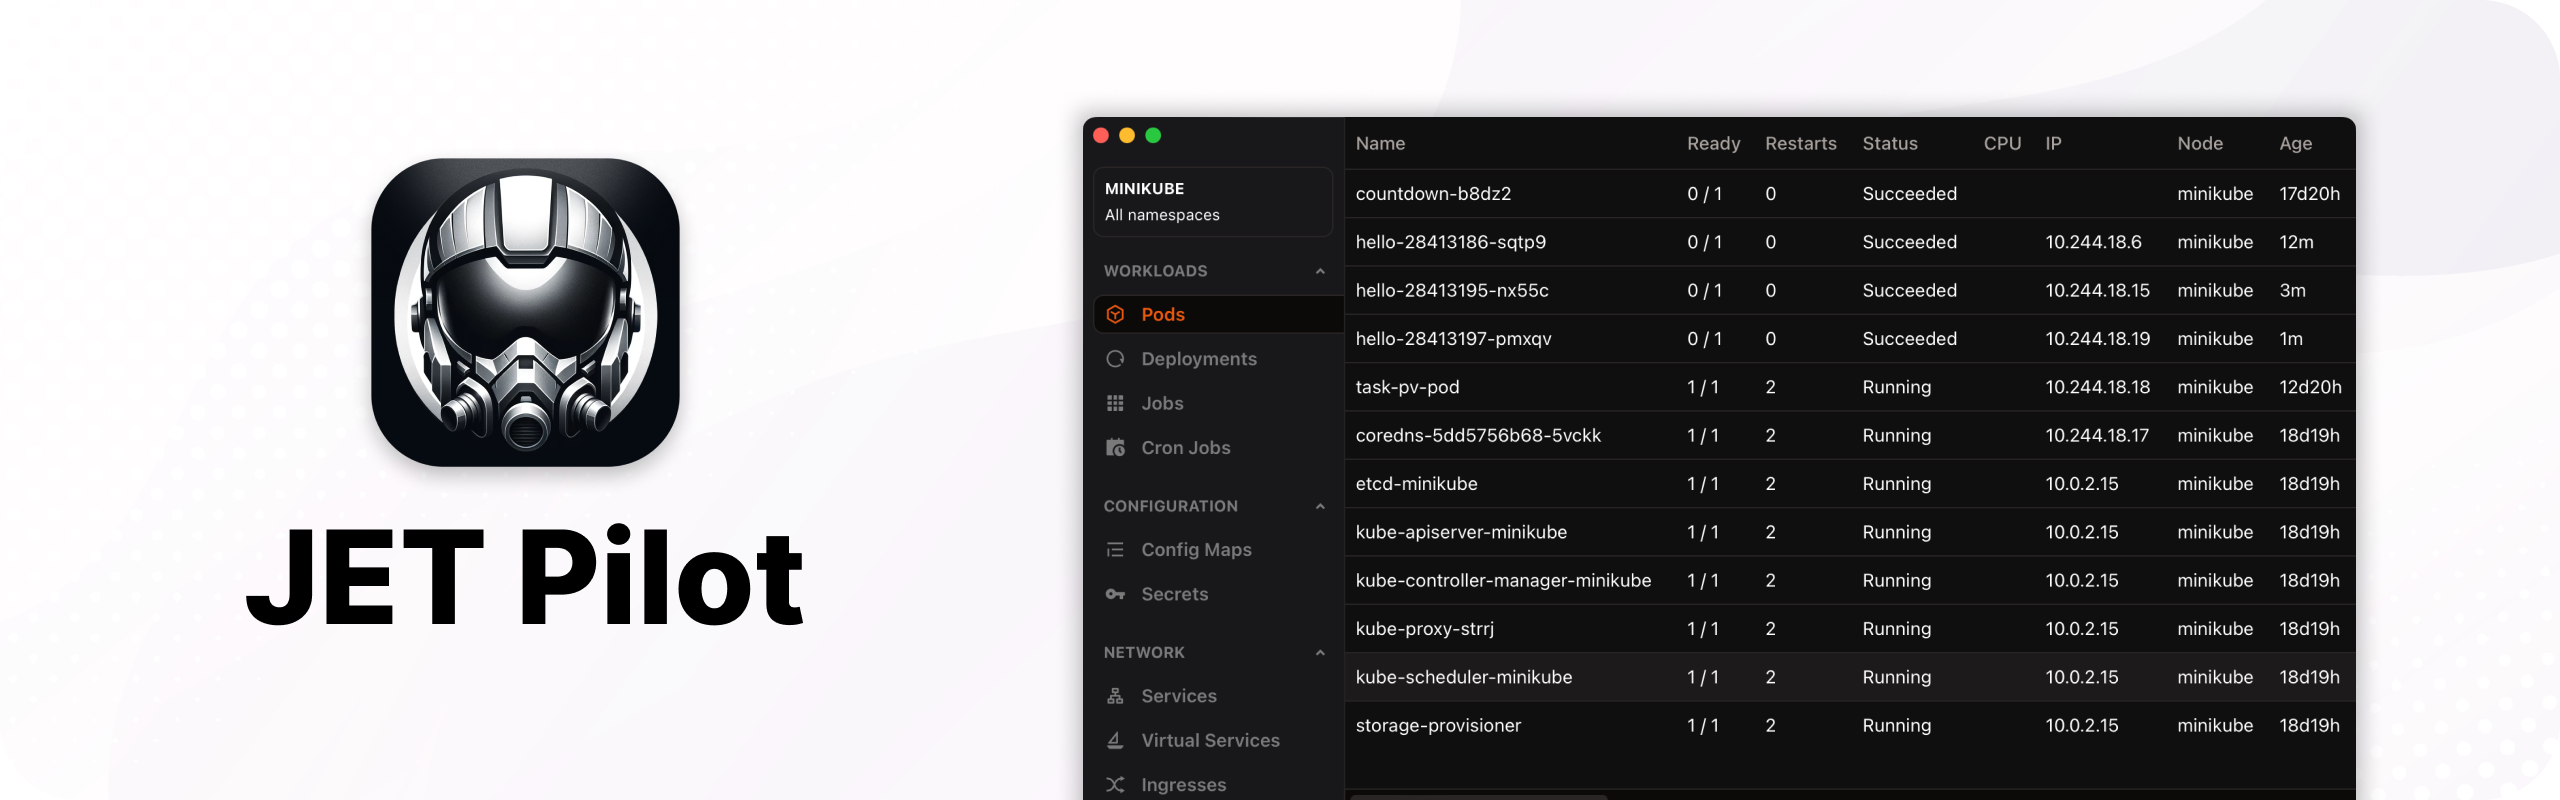Sort by the Status column header
Screen dimensions: 2560x800
pyautogui.click(x=1890, y=143)
